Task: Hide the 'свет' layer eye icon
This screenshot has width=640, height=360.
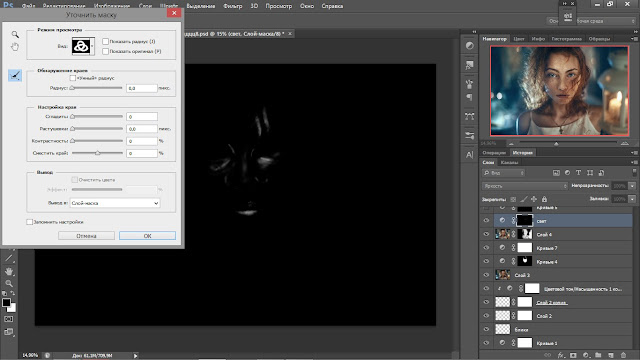Action: tap(486, 220)
